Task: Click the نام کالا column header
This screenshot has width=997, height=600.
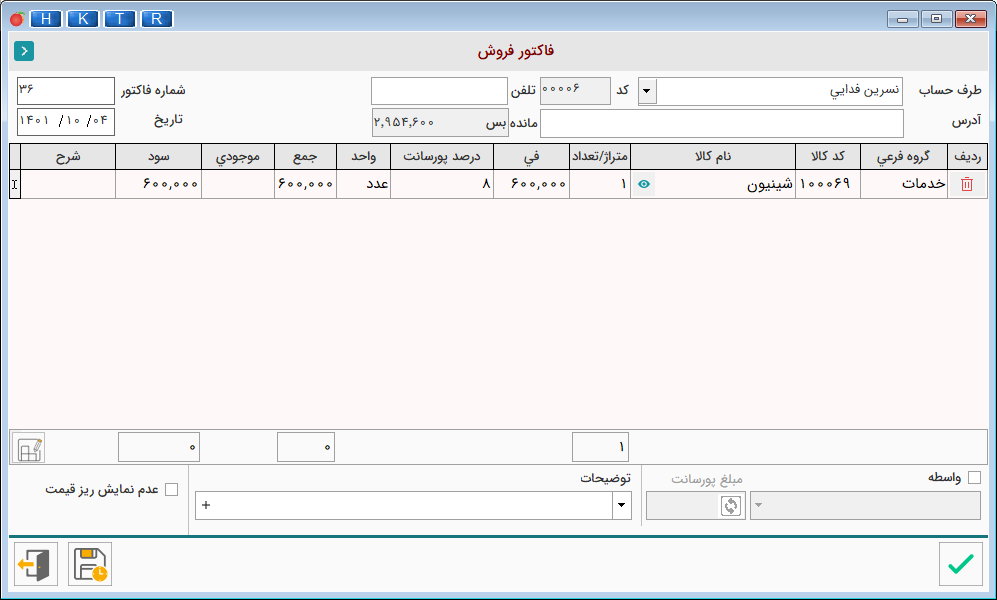Action: point(713,156)
